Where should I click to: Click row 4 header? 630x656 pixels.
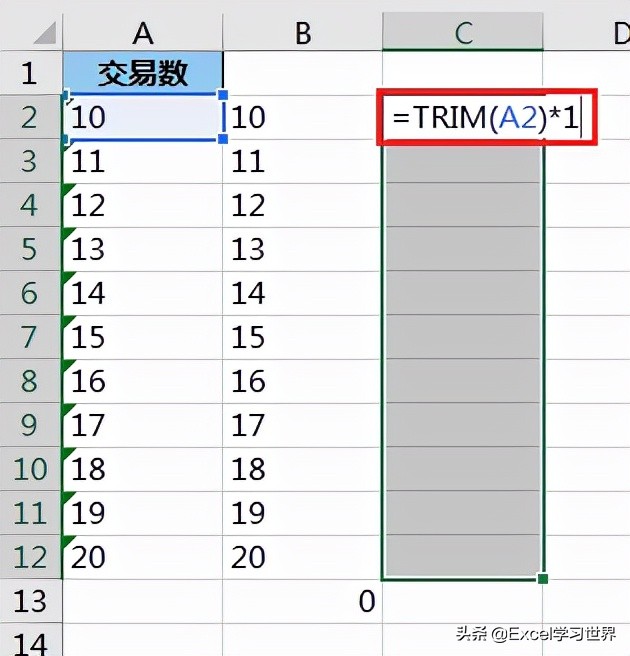(x=31, y=205)
